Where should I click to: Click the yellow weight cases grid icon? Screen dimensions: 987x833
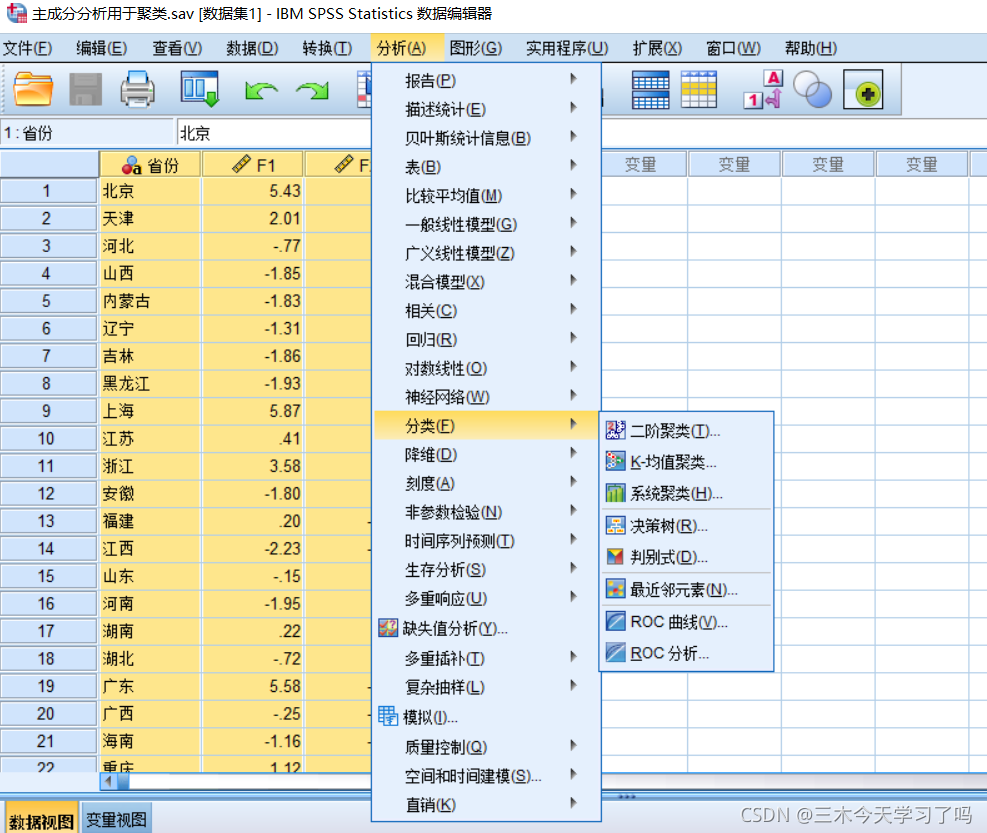coord(699,89)
